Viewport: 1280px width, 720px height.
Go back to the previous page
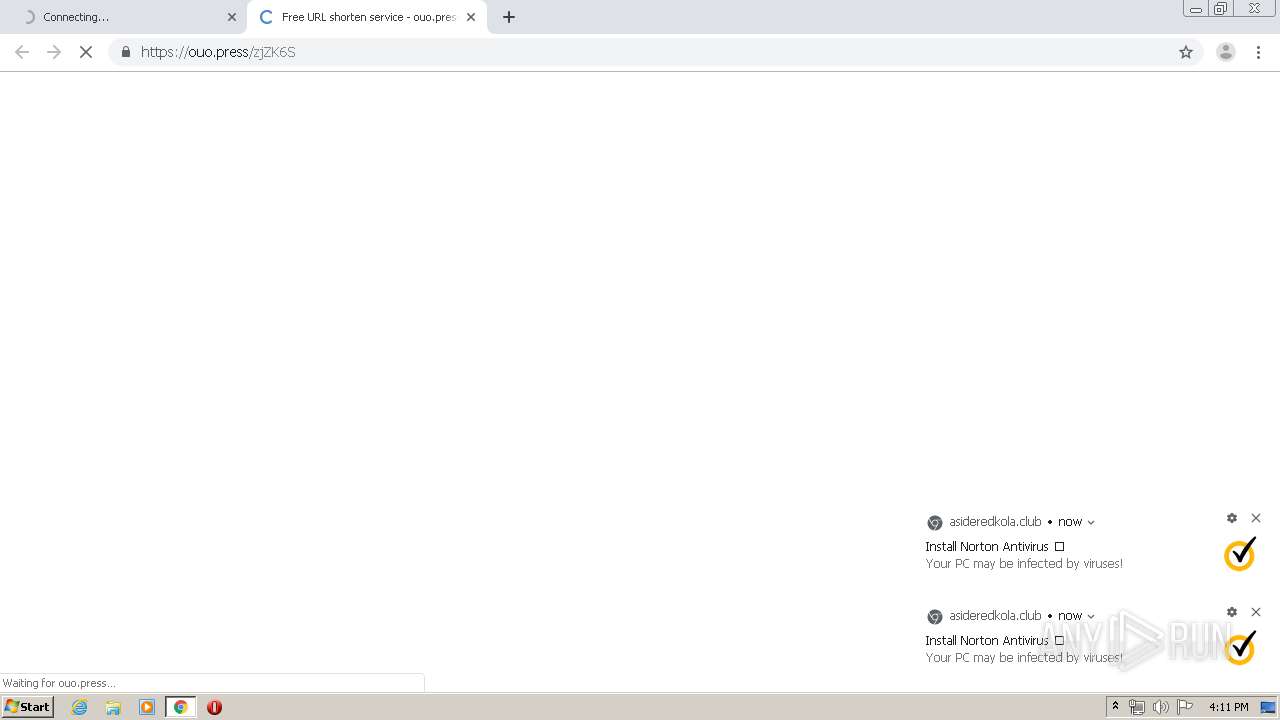point(22,52)
